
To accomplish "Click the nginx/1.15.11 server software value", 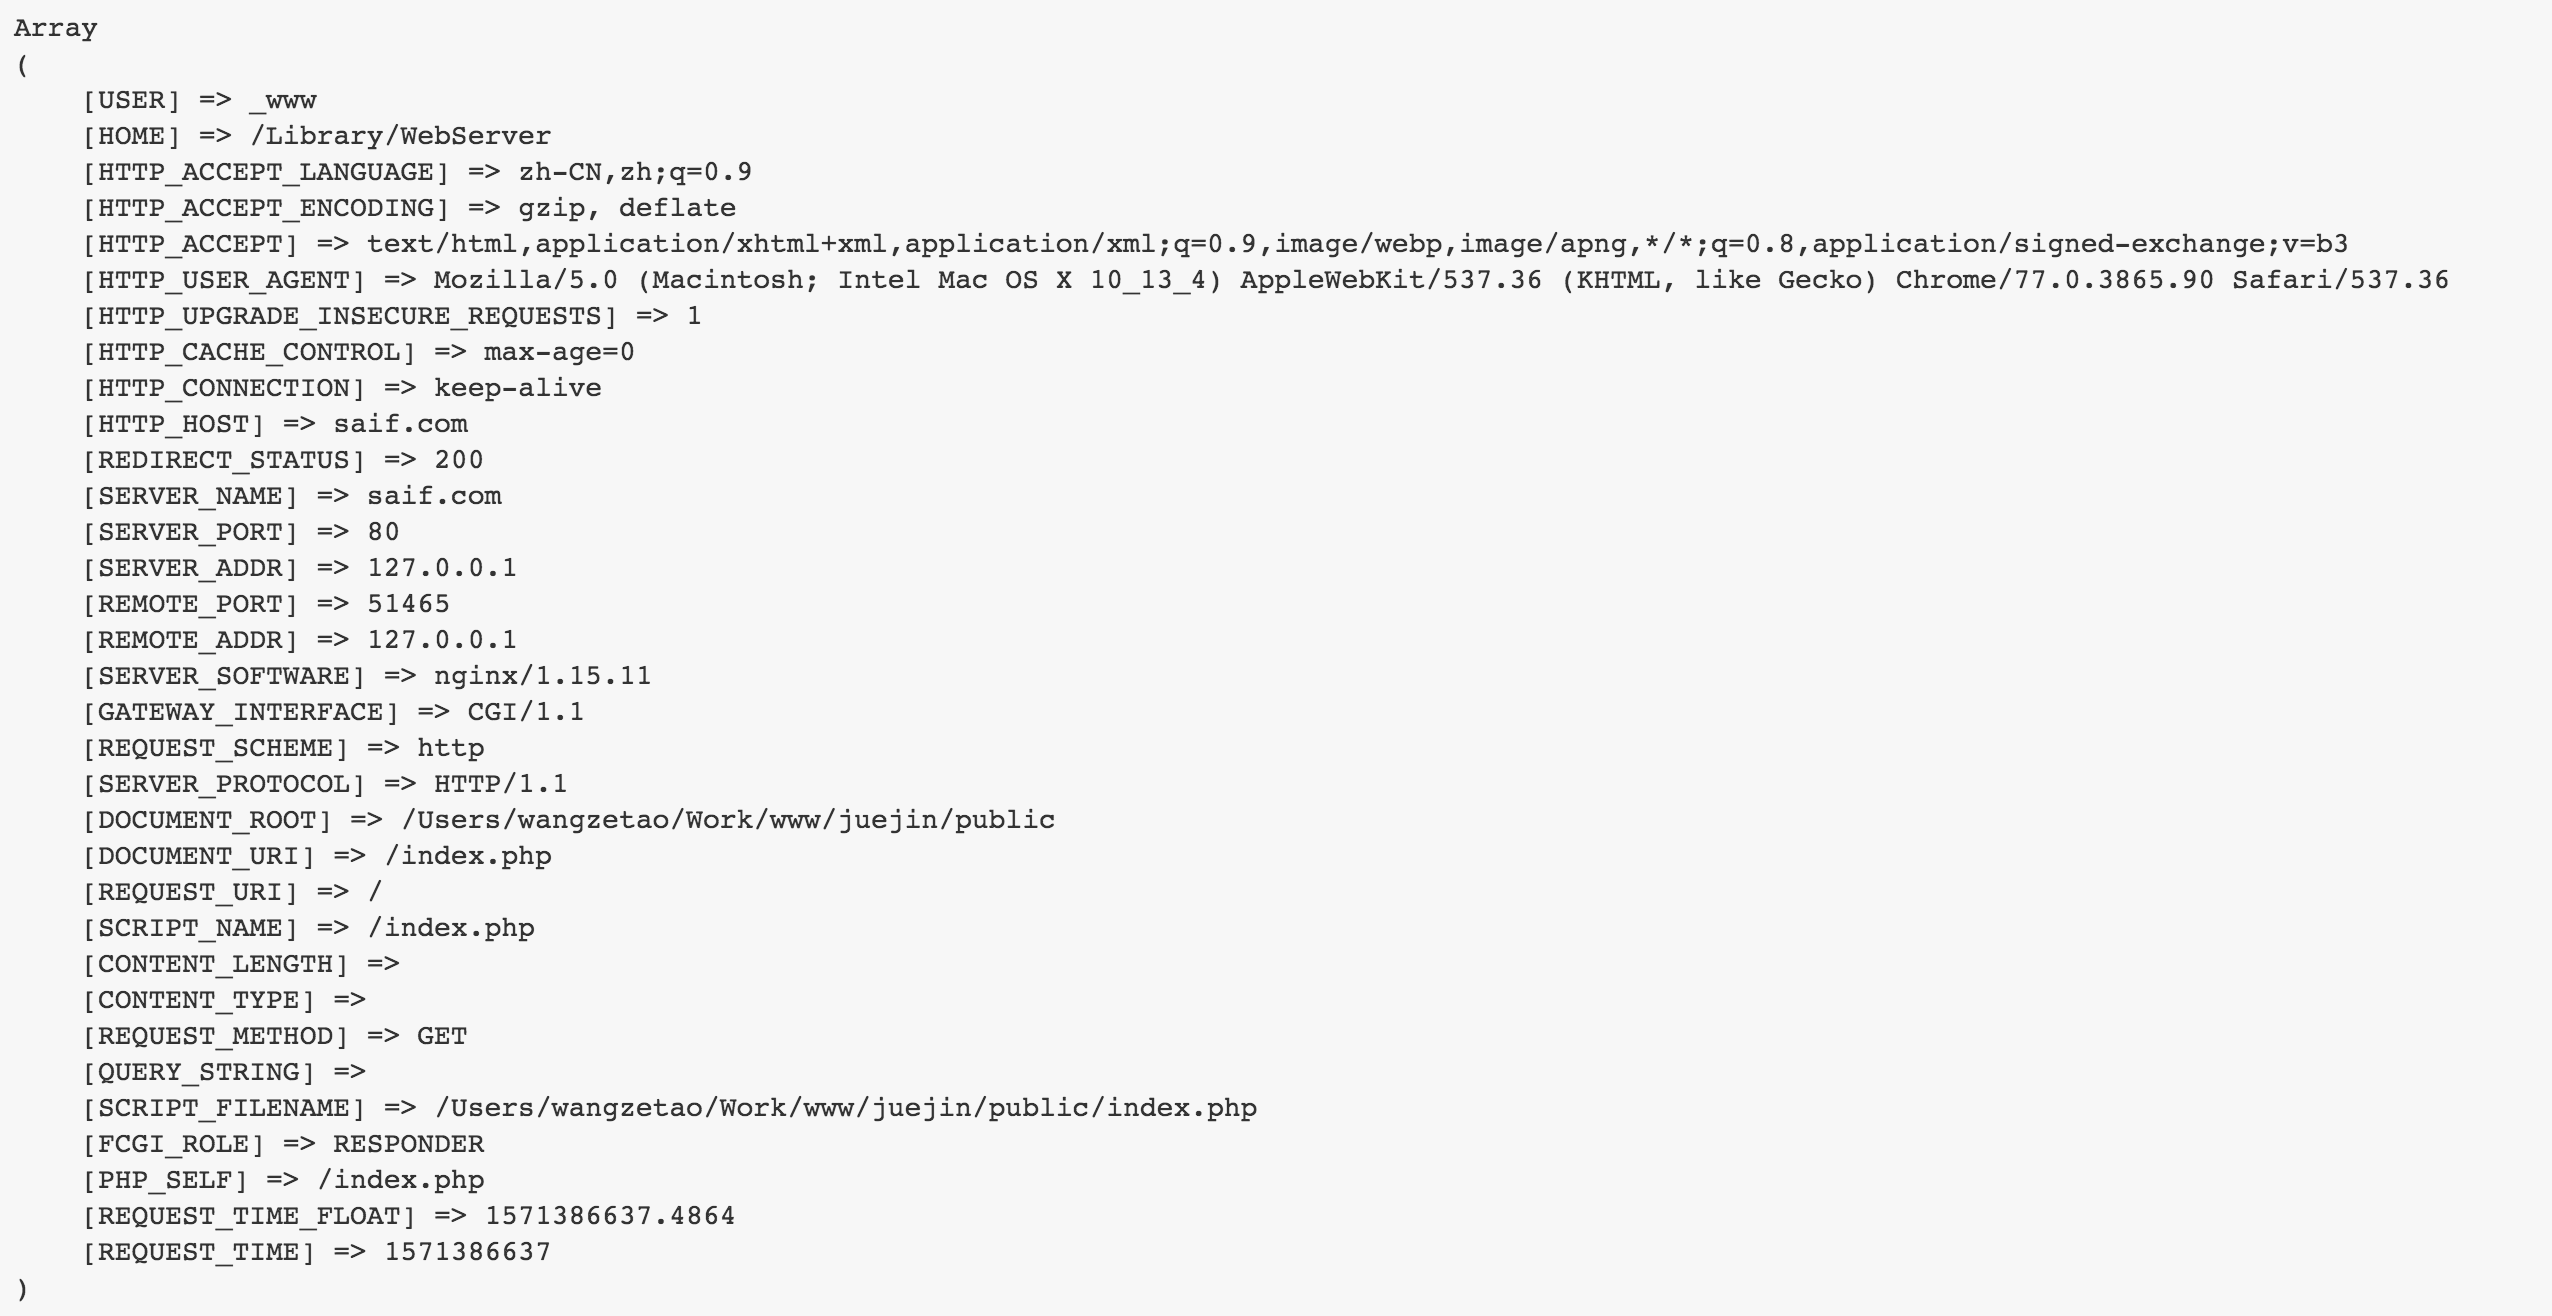I will [542, 676].
